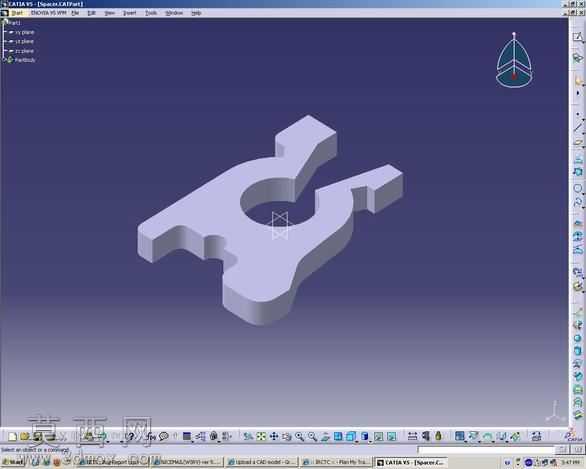Click the Create Multi-View icon

coord(338,436)
